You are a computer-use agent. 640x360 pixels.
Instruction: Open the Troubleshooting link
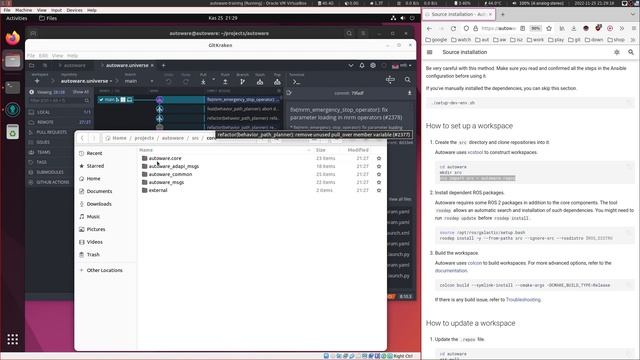(523, 300)
